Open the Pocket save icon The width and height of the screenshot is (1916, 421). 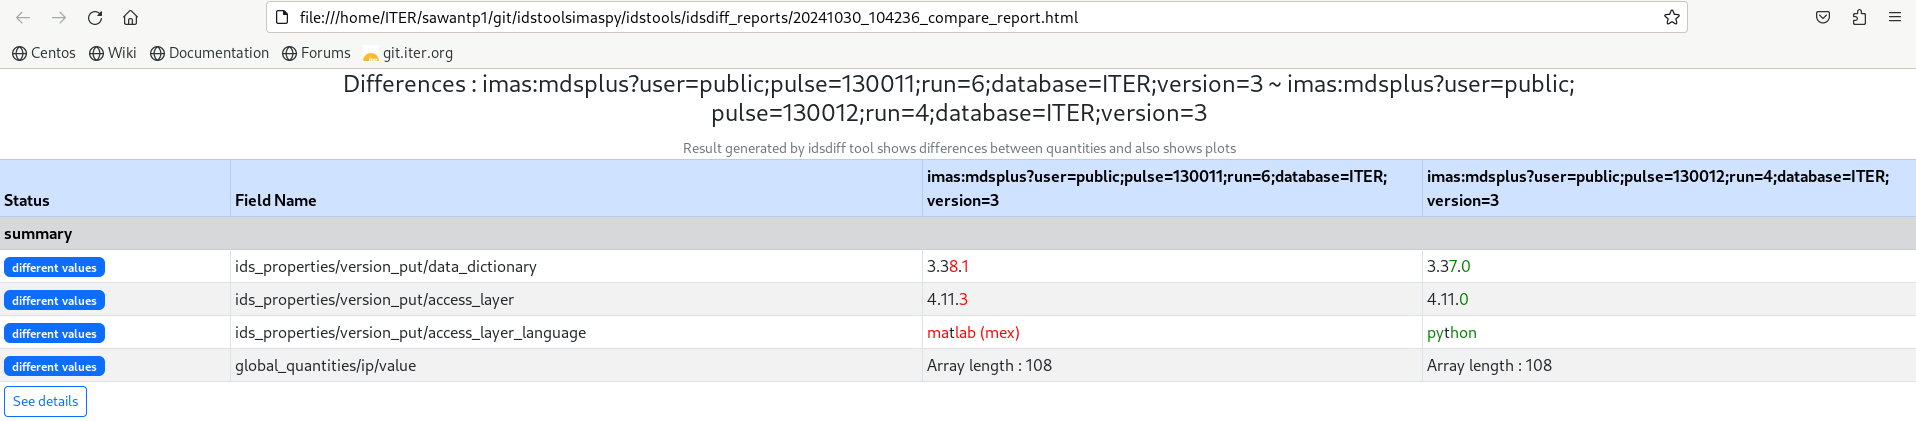(x=1823, y=18)
